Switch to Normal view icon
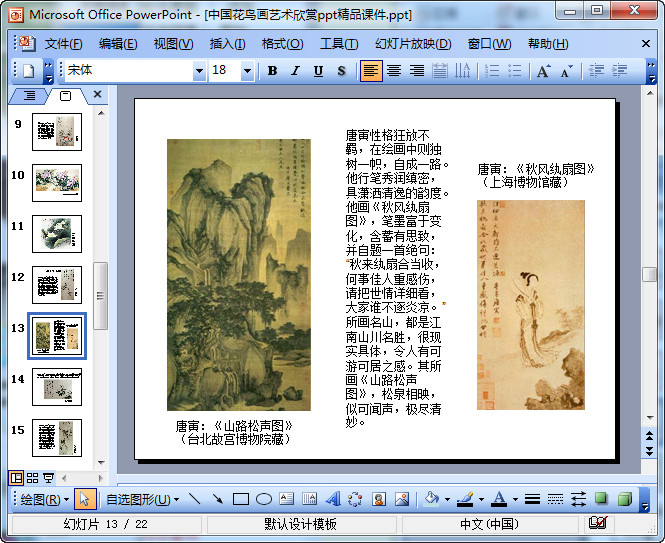 click(x=16, y=478)
